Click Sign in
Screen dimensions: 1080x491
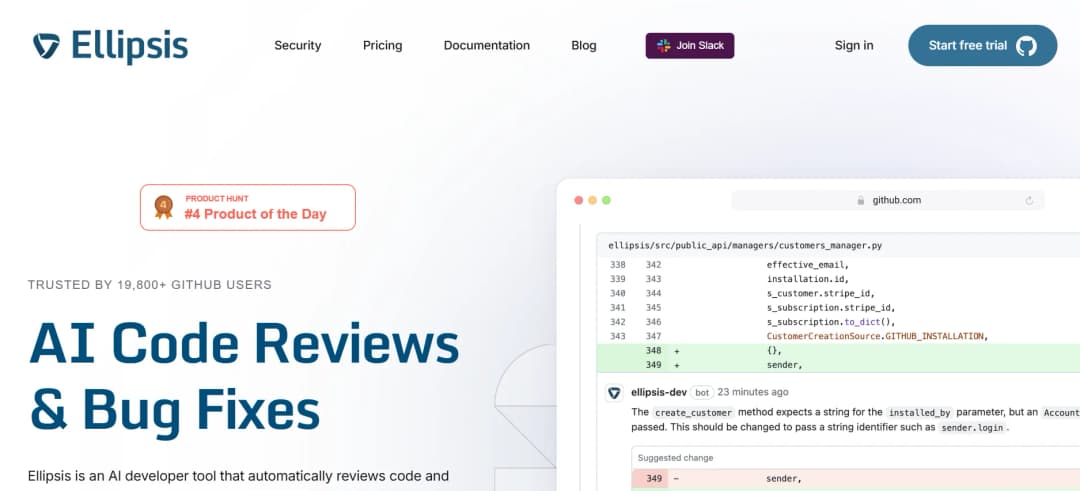pos(853,45)
